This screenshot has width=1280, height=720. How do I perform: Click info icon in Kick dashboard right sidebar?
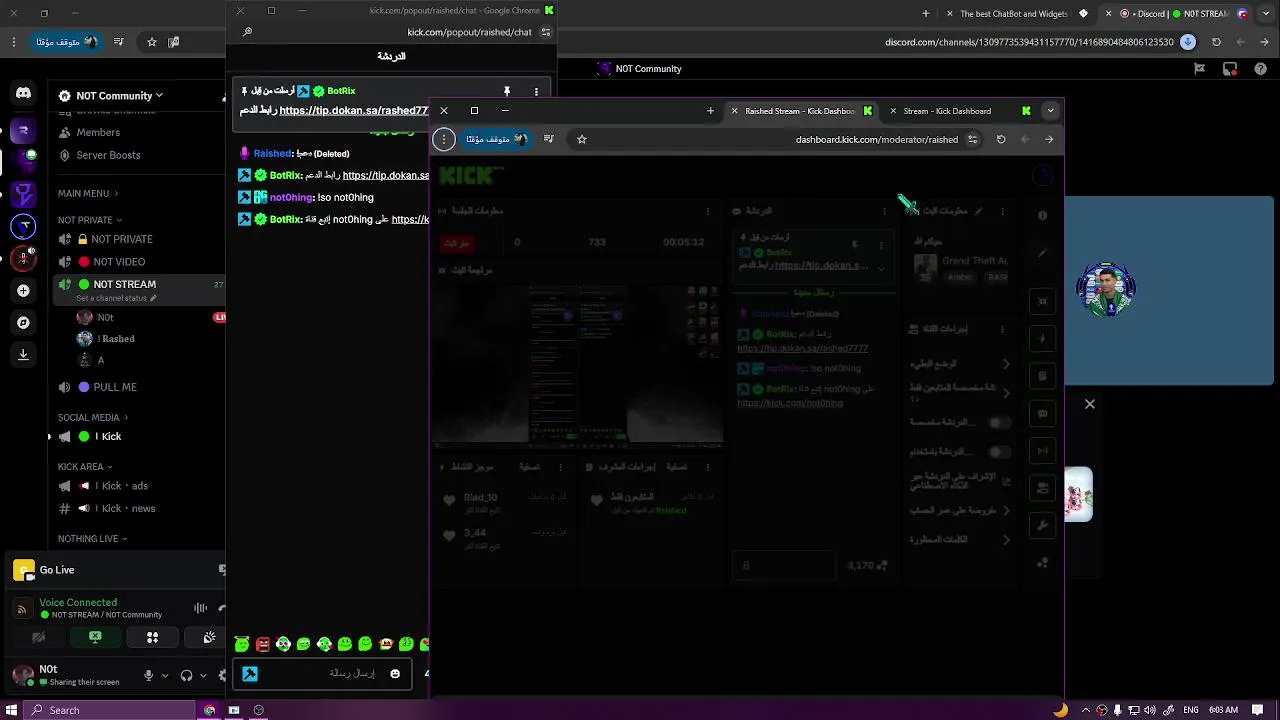[1042, 215]
